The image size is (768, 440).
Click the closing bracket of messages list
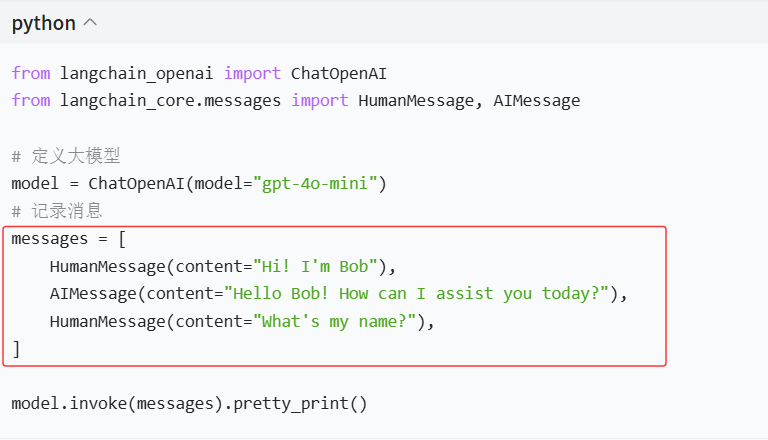click(x=16, y=349)
